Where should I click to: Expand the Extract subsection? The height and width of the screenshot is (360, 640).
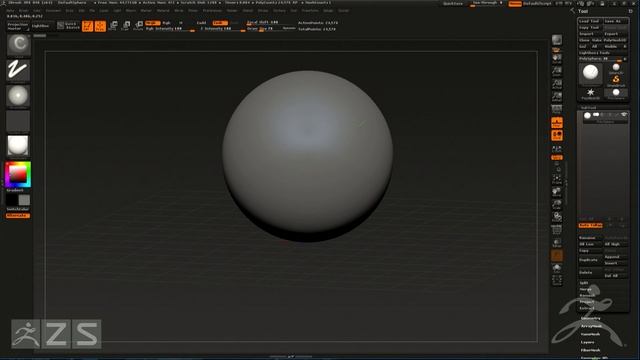[x=587, y=308]
